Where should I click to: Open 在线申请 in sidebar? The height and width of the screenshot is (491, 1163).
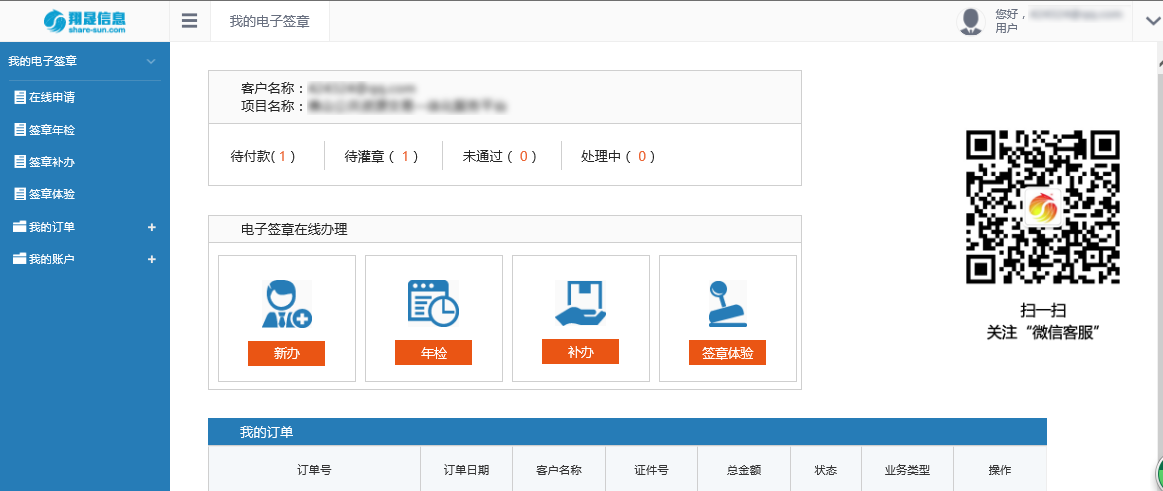click(51, 98)
